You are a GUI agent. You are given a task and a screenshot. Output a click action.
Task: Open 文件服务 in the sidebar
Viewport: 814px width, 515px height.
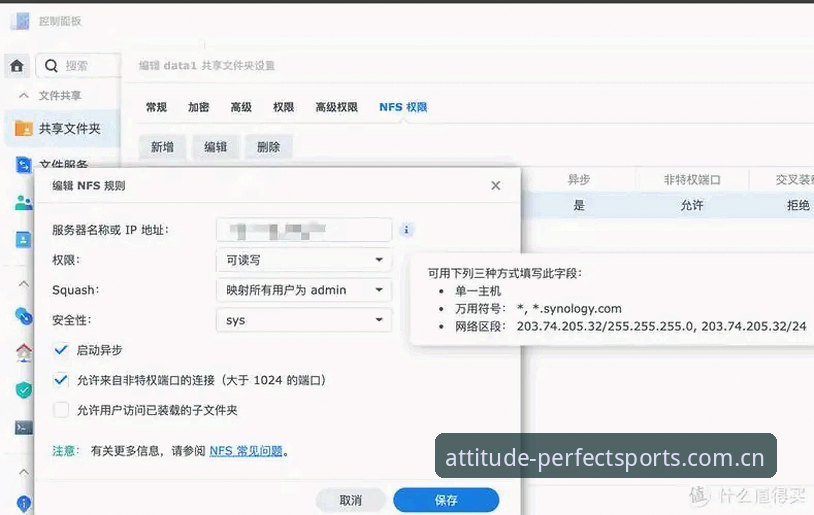(63, 165)
